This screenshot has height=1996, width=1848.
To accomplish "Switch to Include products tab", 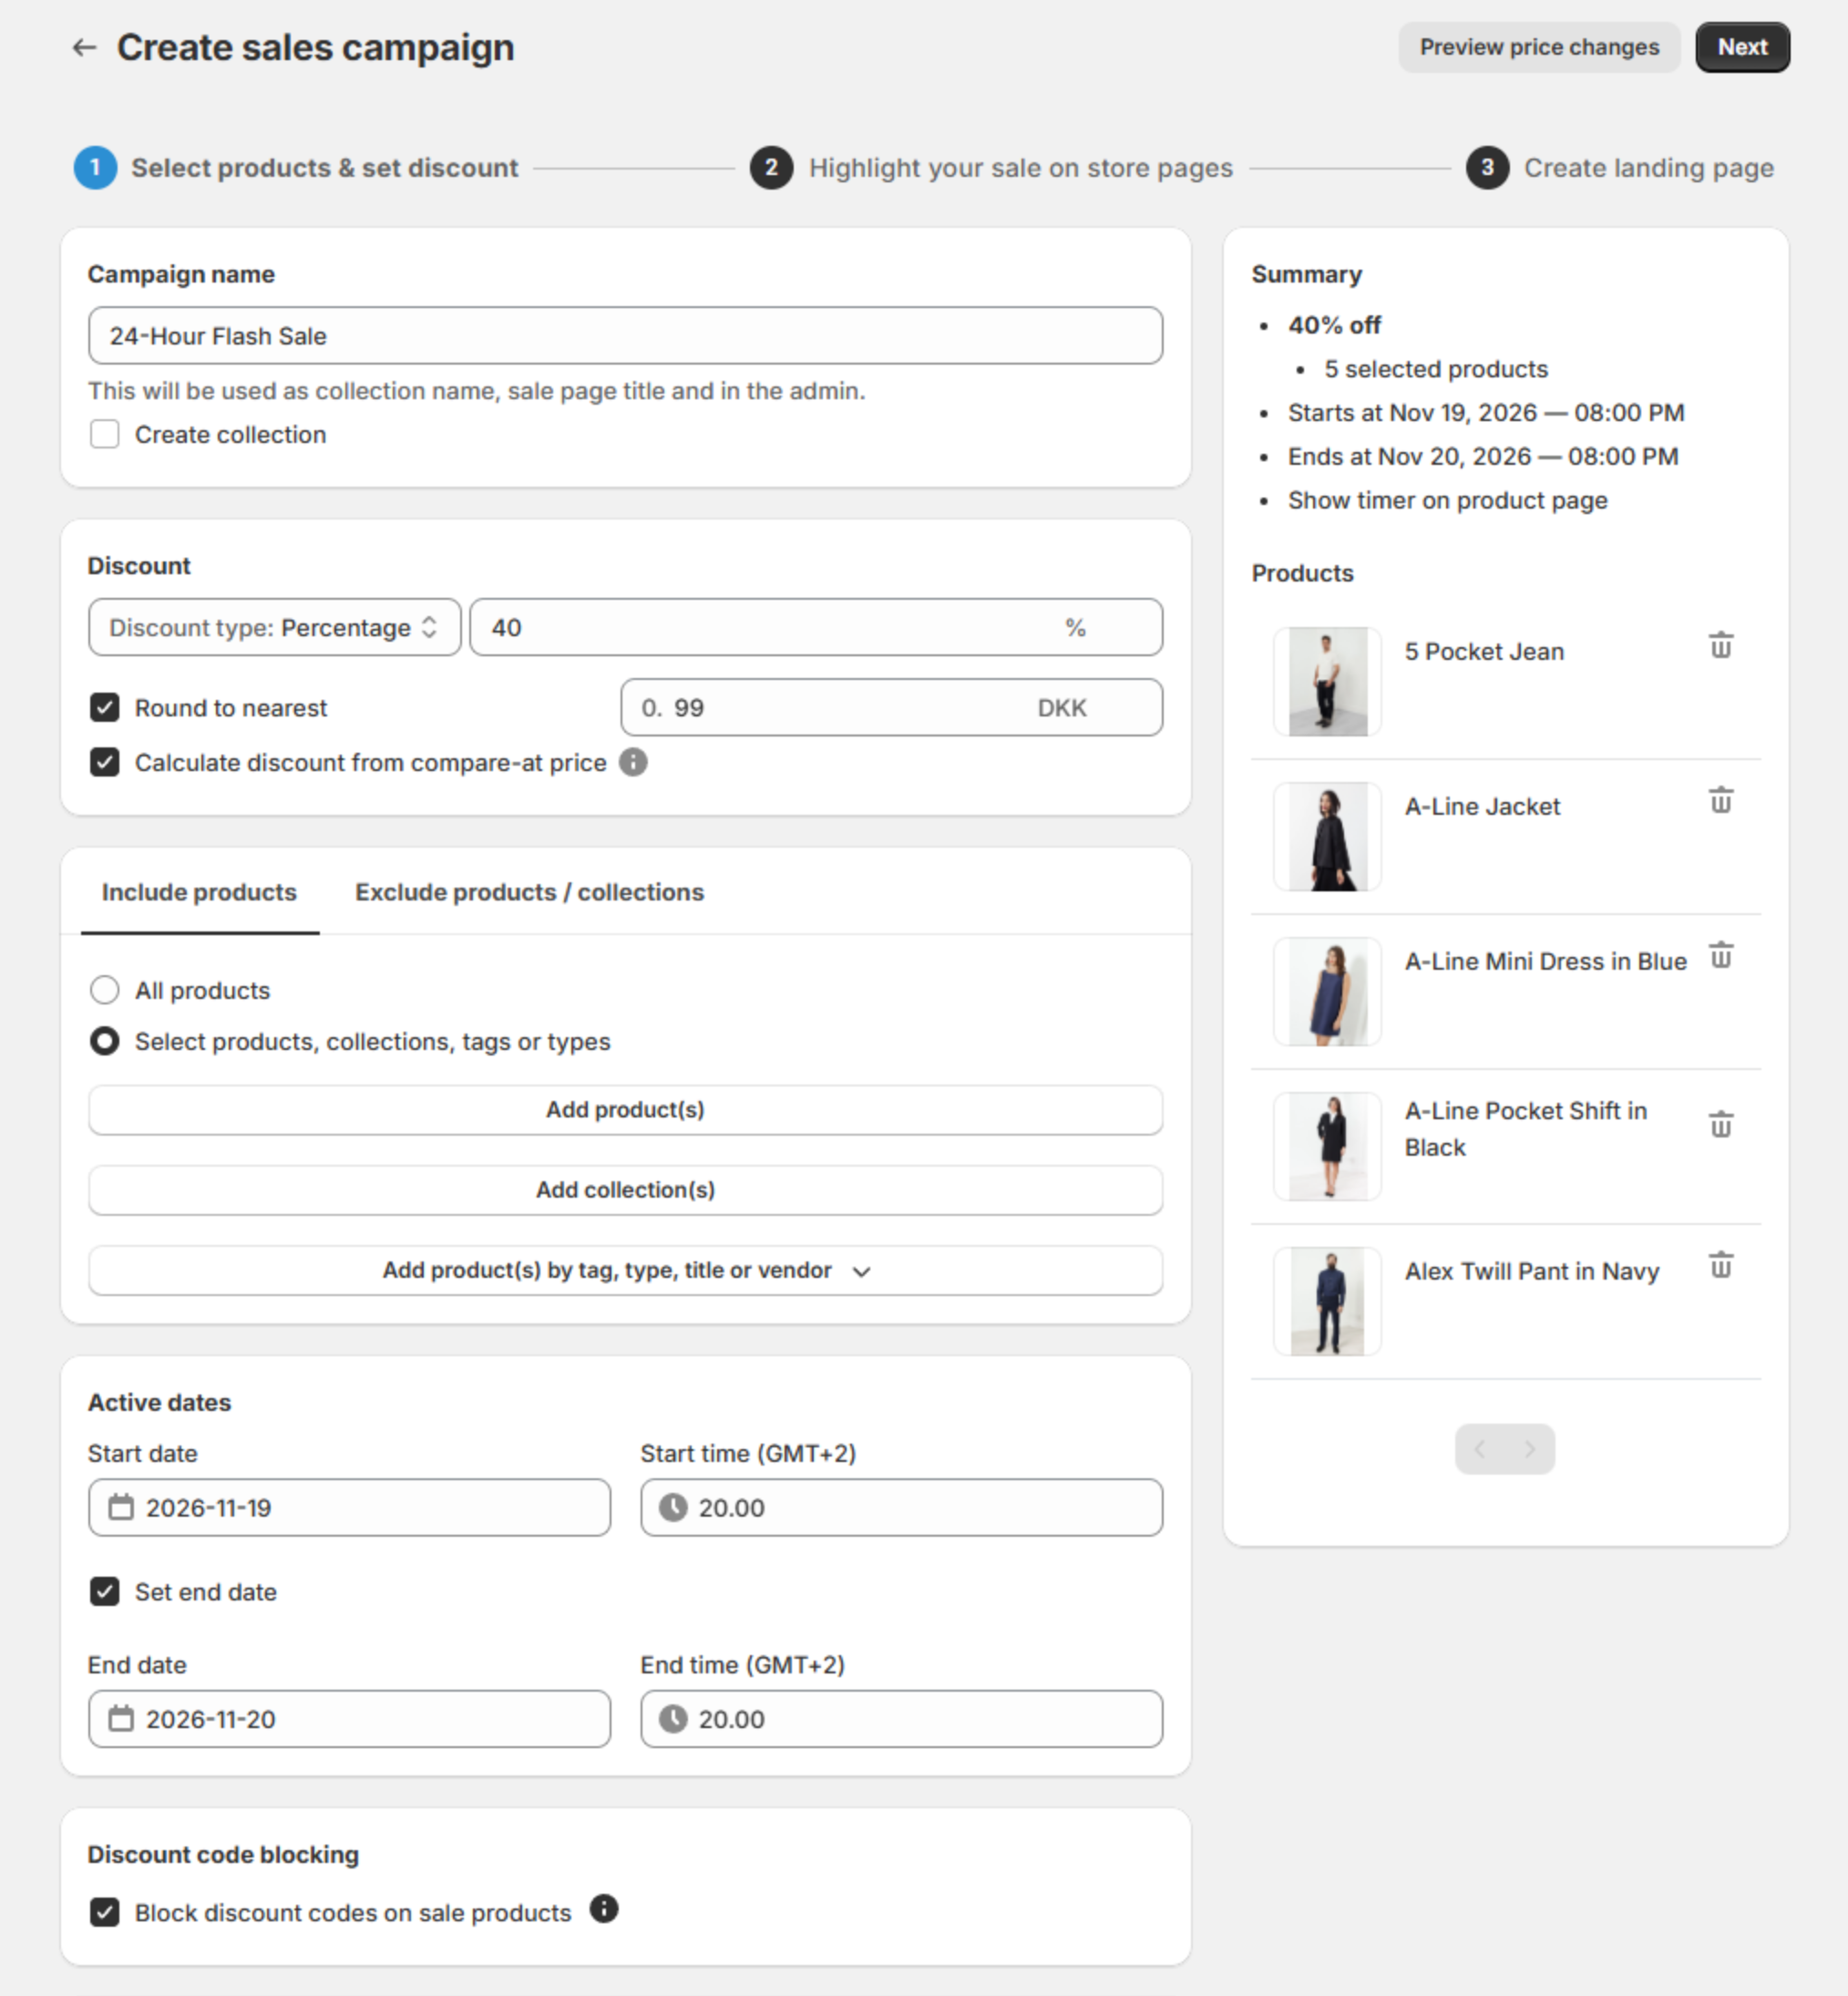I will pos(199,892).
